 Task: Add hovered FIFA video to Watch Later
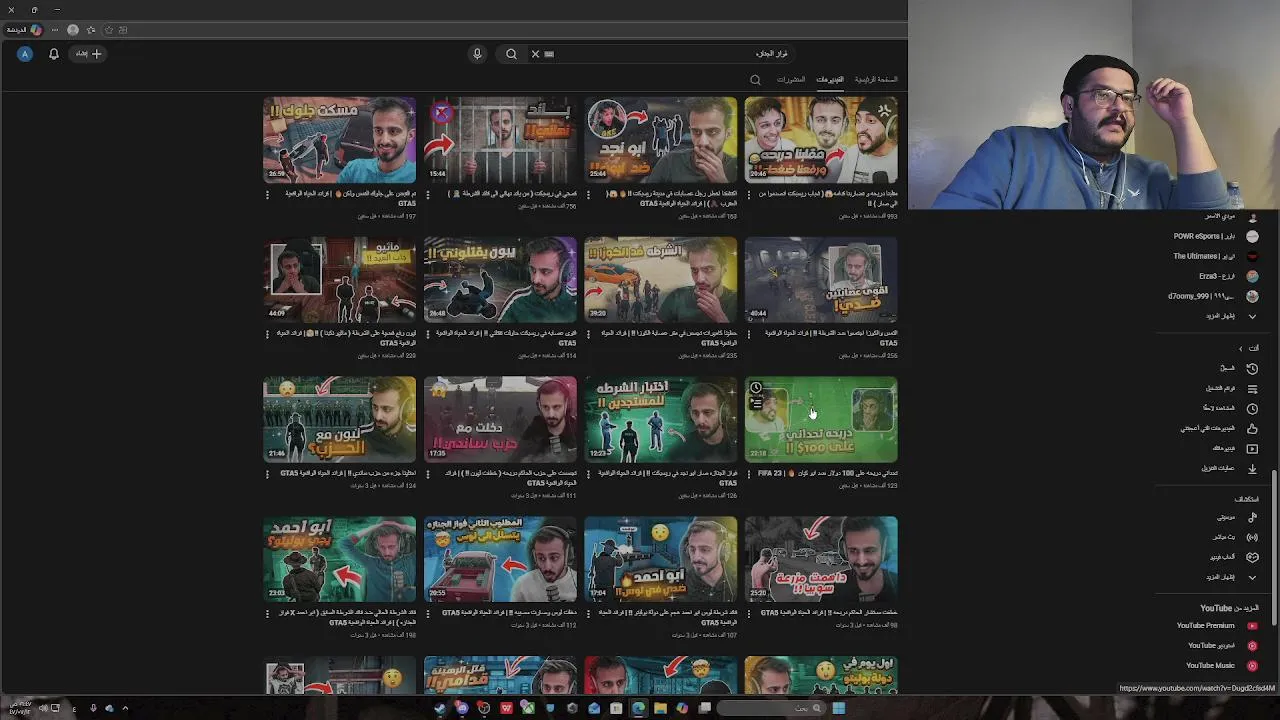pos(756,388)
